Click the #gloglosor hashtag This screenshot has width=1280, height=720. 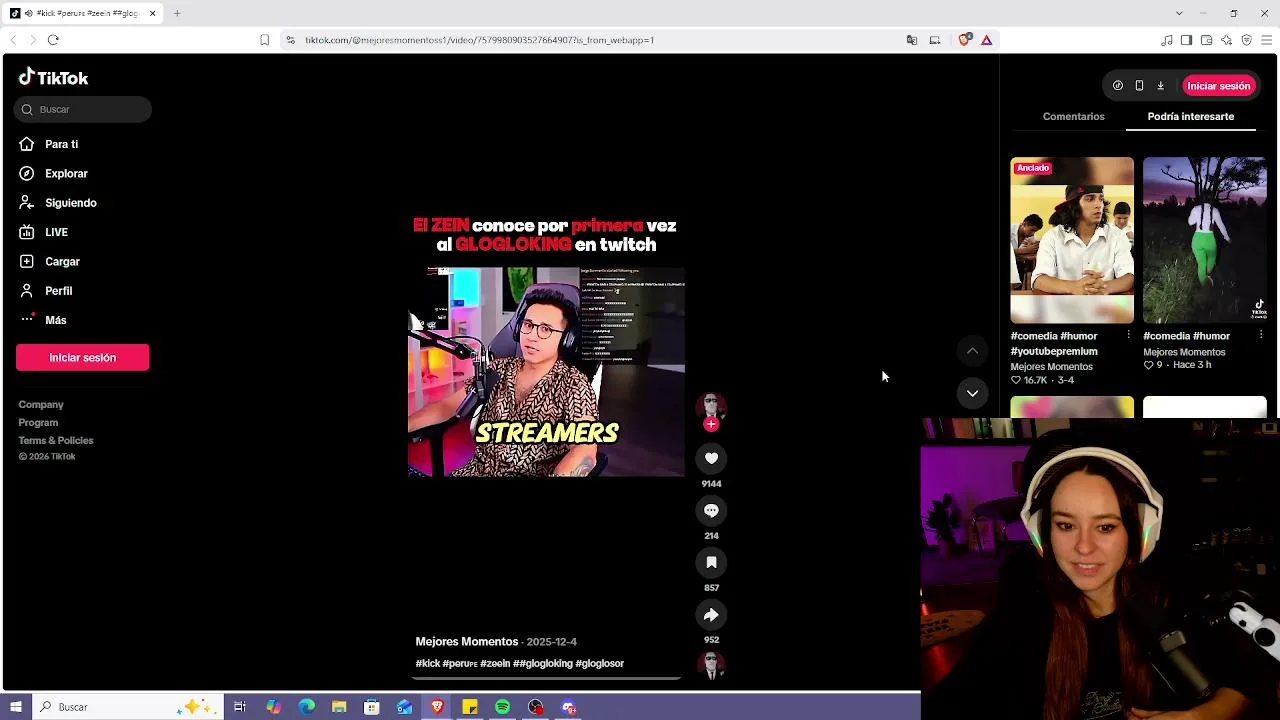click(x=600, y=664)
